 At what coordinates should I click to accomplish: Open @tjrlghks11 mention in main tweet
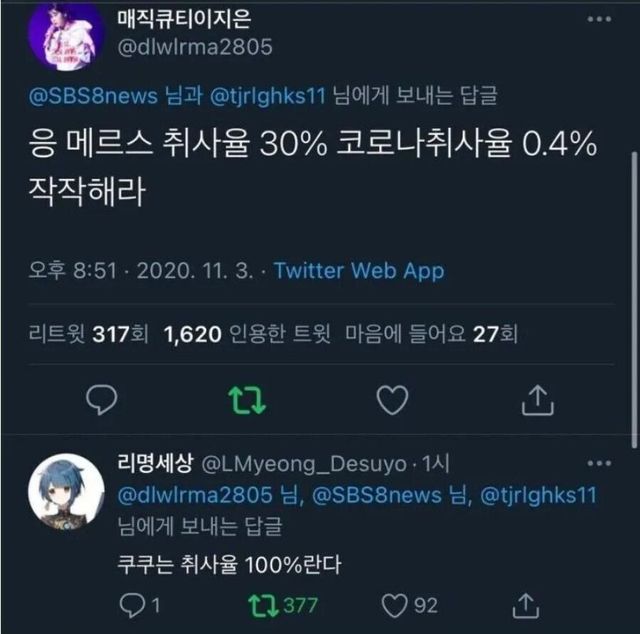(x=257, y=98)
